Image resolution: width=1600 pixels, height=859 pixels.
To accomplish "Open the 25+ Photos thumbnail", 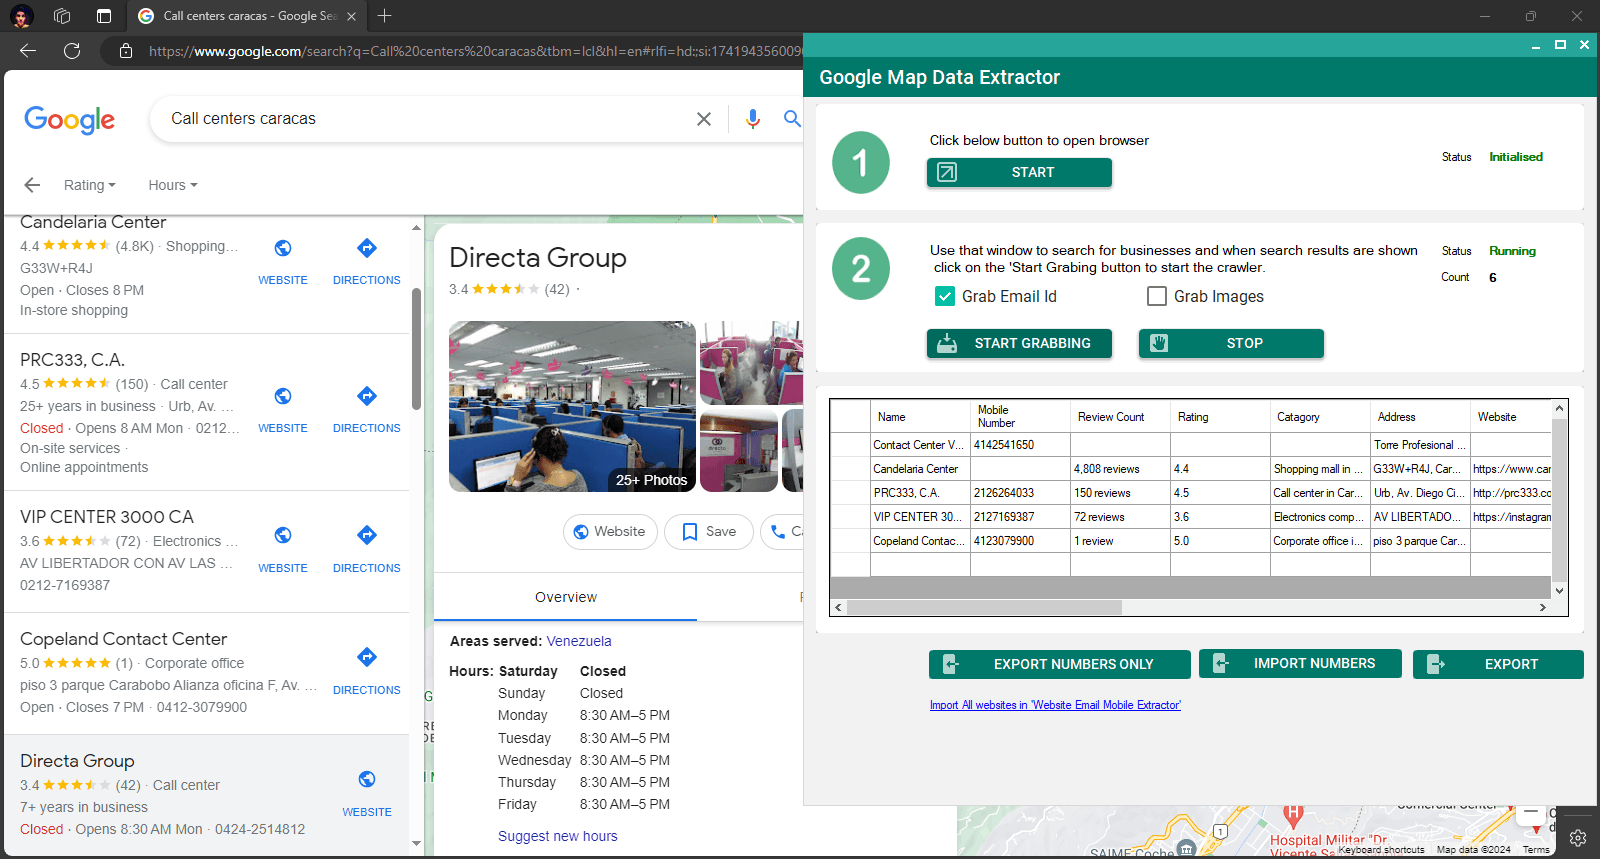I will pos(572,406).
